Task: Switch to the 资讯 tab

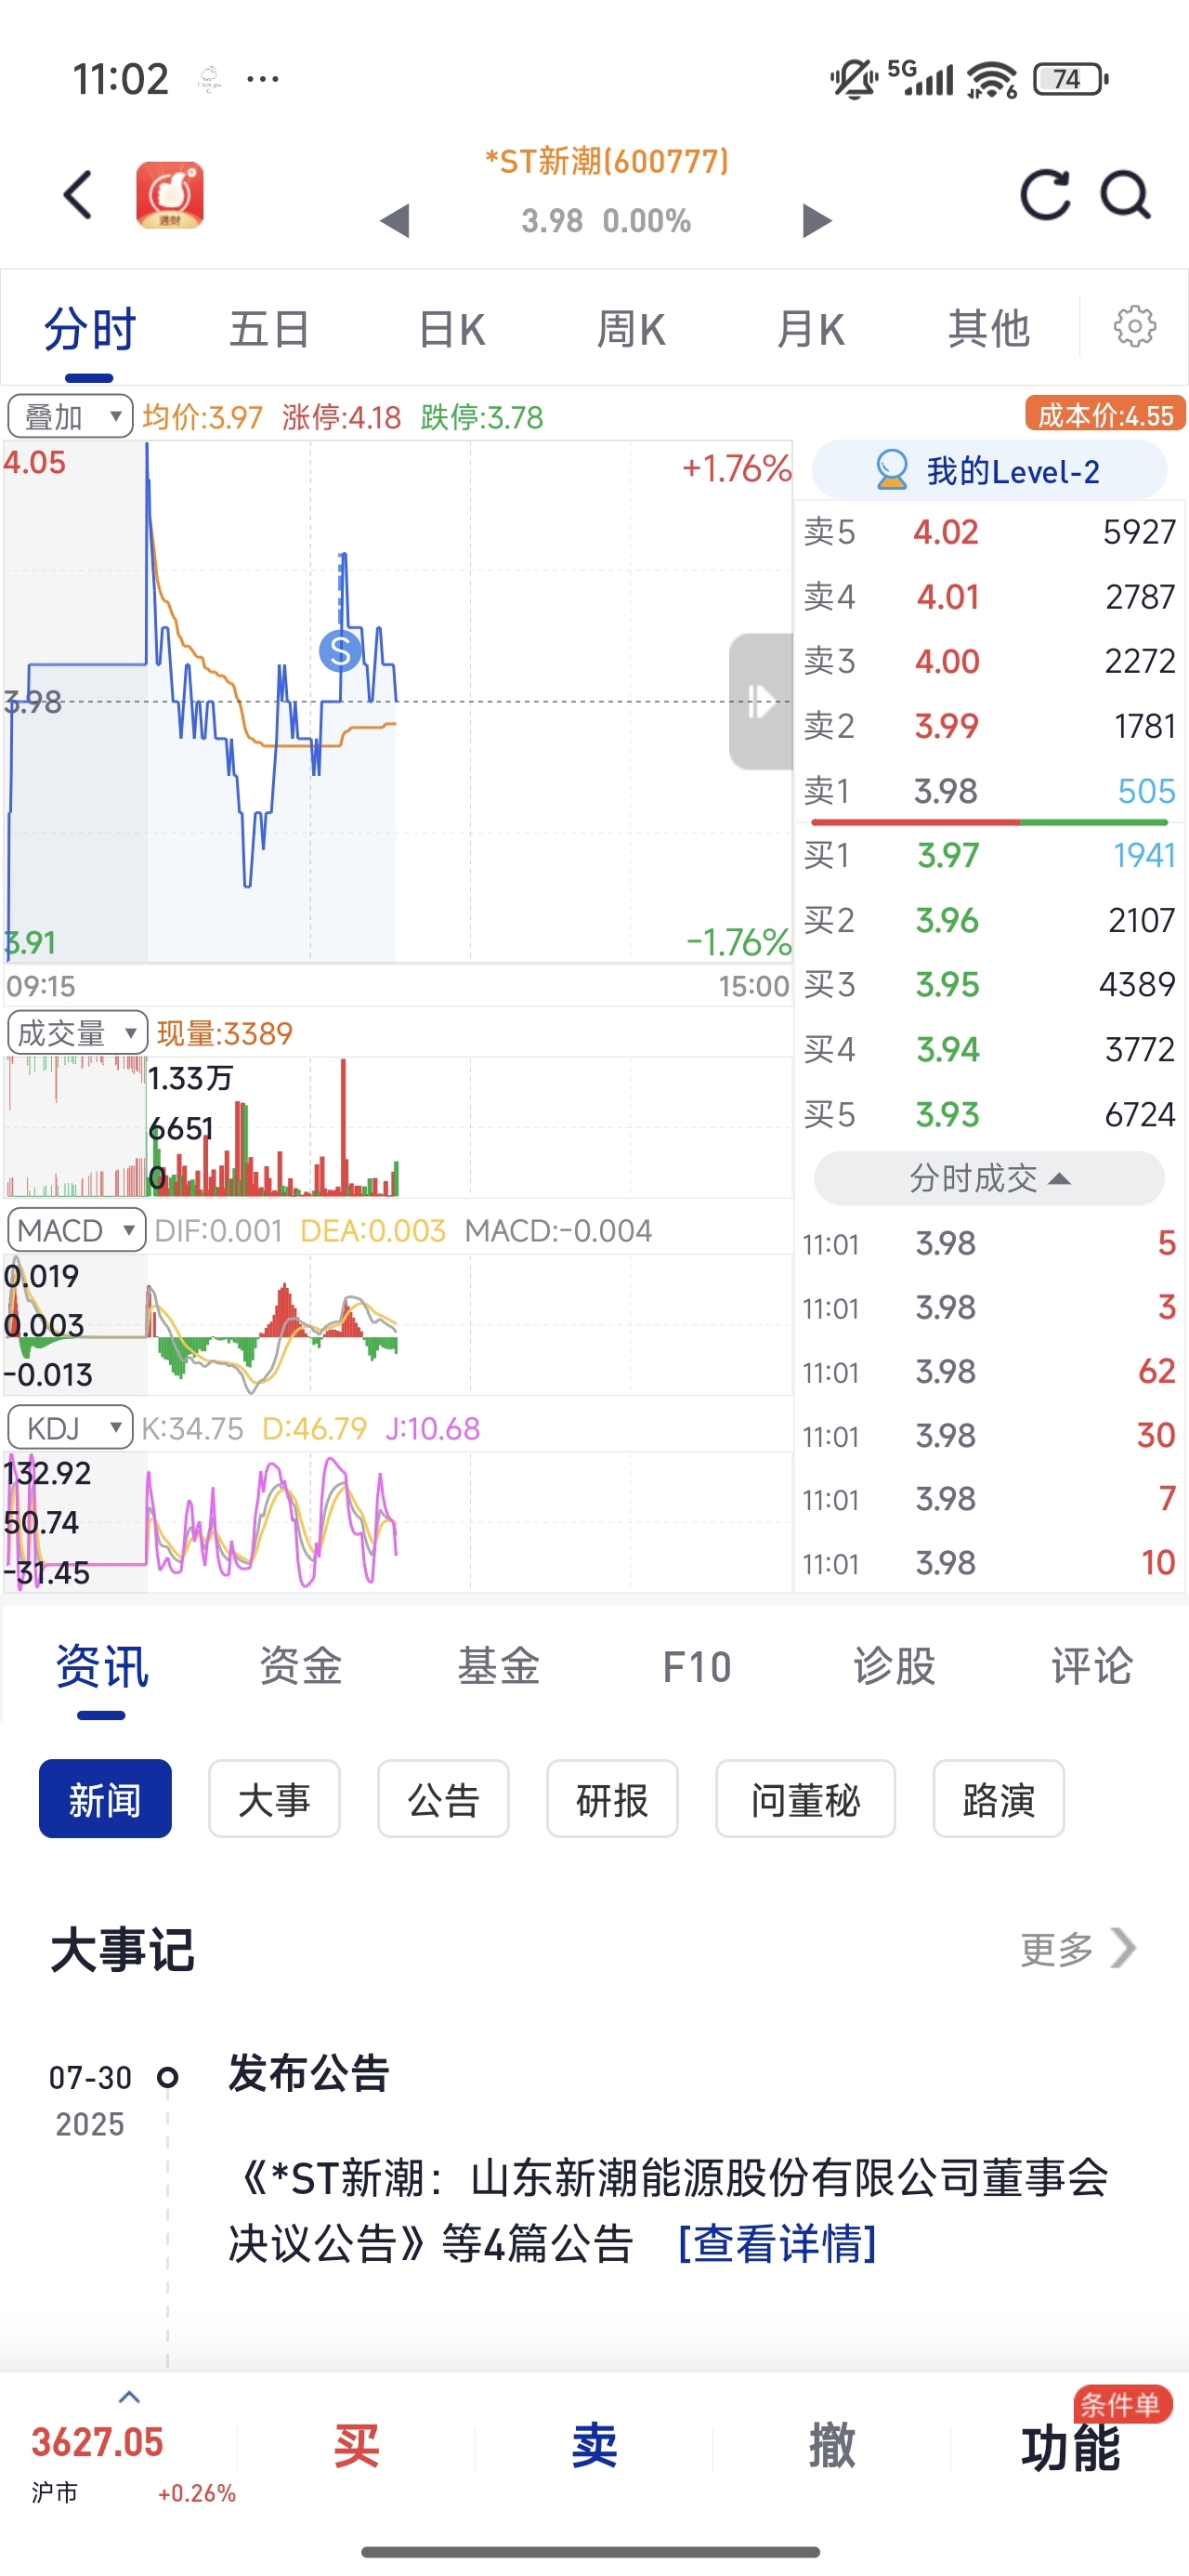Action: coord(101,1667)
